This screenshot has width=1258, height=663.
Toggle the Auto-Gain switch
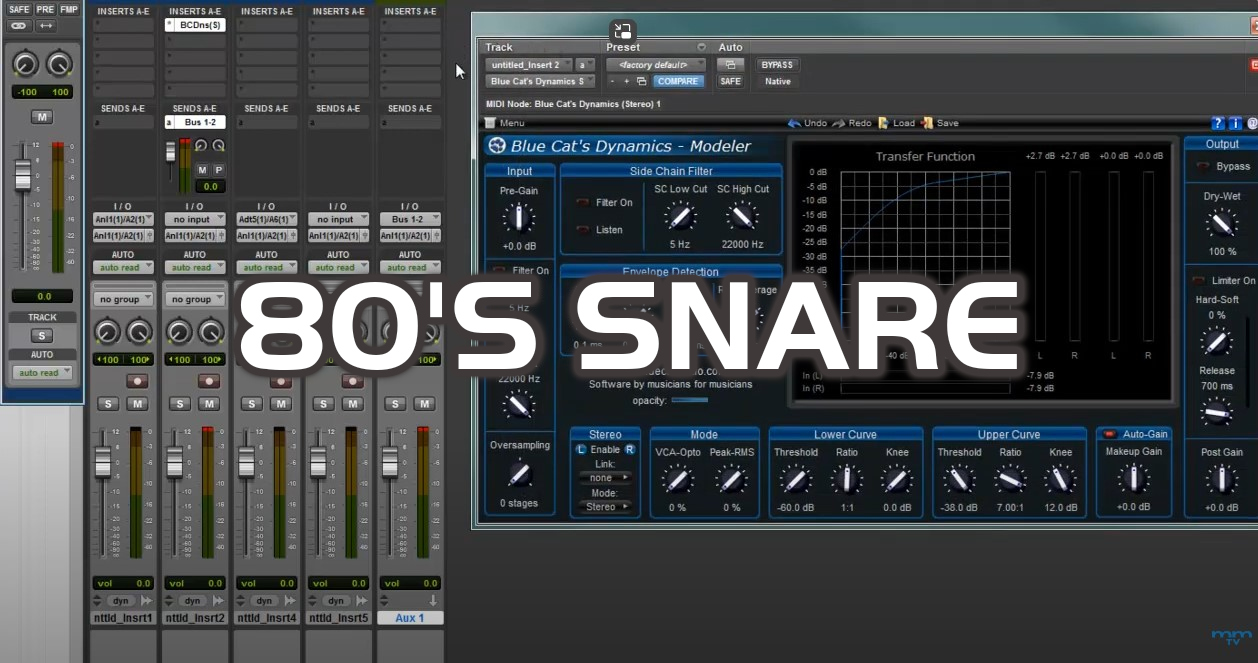coord(1109,435)
